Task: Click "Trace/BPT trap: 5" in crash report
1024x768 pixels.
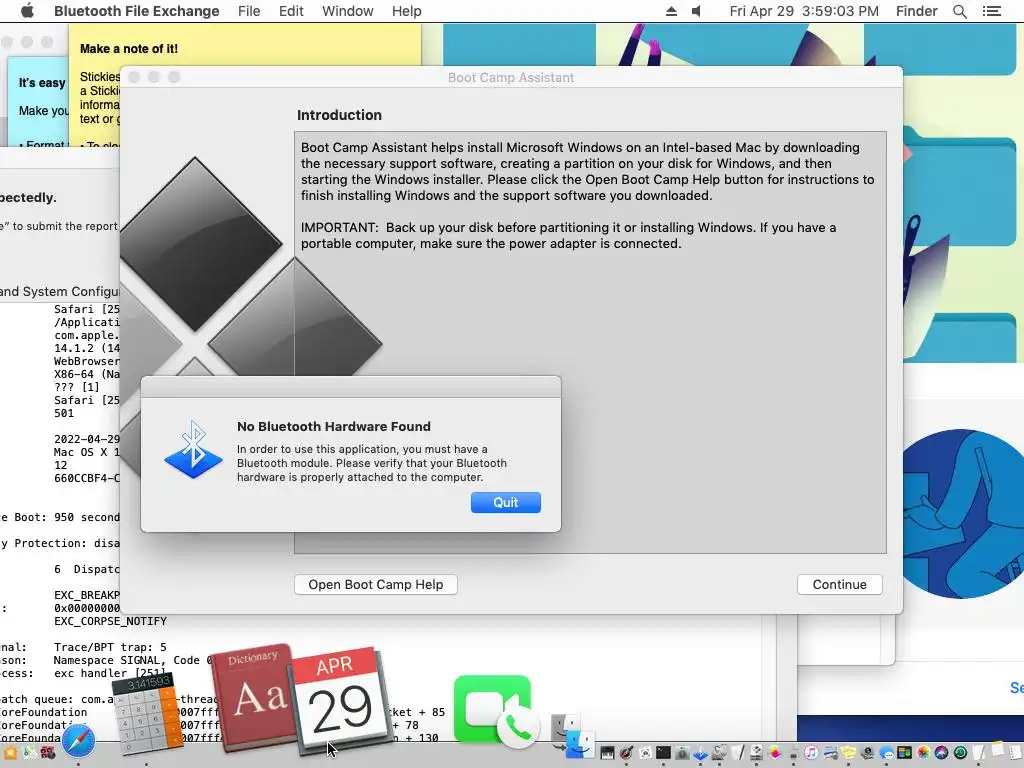Action: click(110, 647)
